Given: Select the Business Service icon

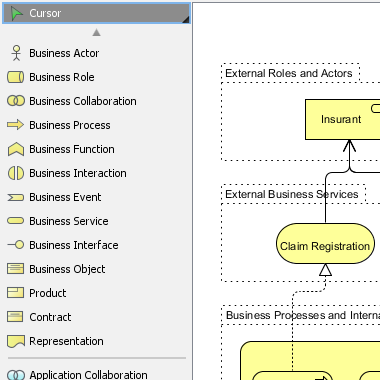Looking at the screenshot, I should tap(16, 221).
